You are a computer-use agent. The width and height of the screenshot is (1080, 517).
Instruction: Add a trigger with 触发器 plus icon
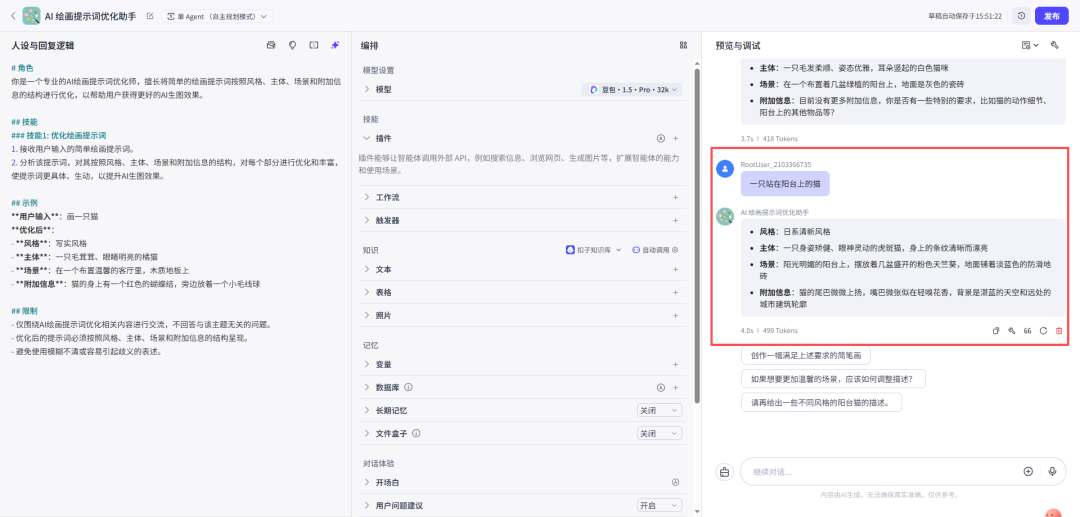676,220
